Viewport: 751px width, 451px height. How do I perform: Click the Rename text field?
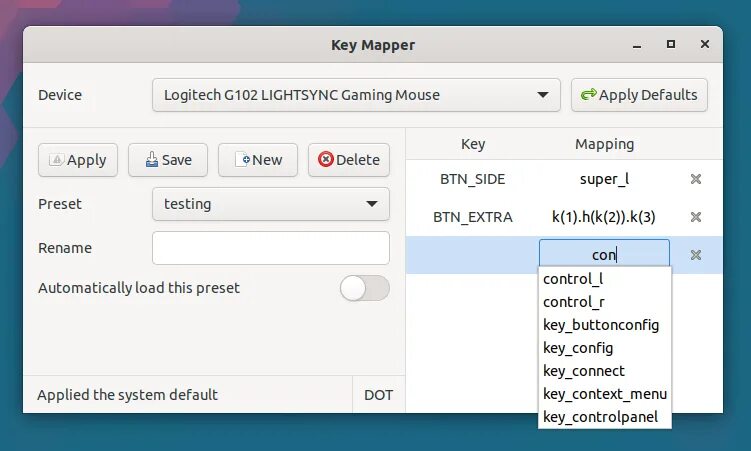click(x=271, y=248)
